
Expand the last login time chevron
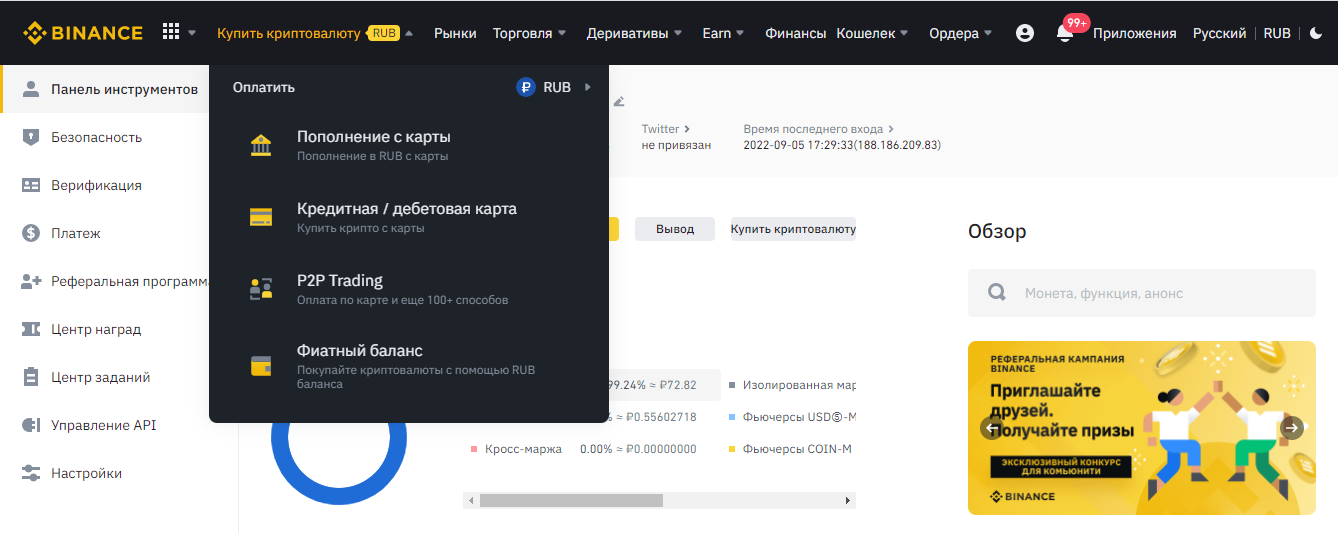(x=891, y=129)
